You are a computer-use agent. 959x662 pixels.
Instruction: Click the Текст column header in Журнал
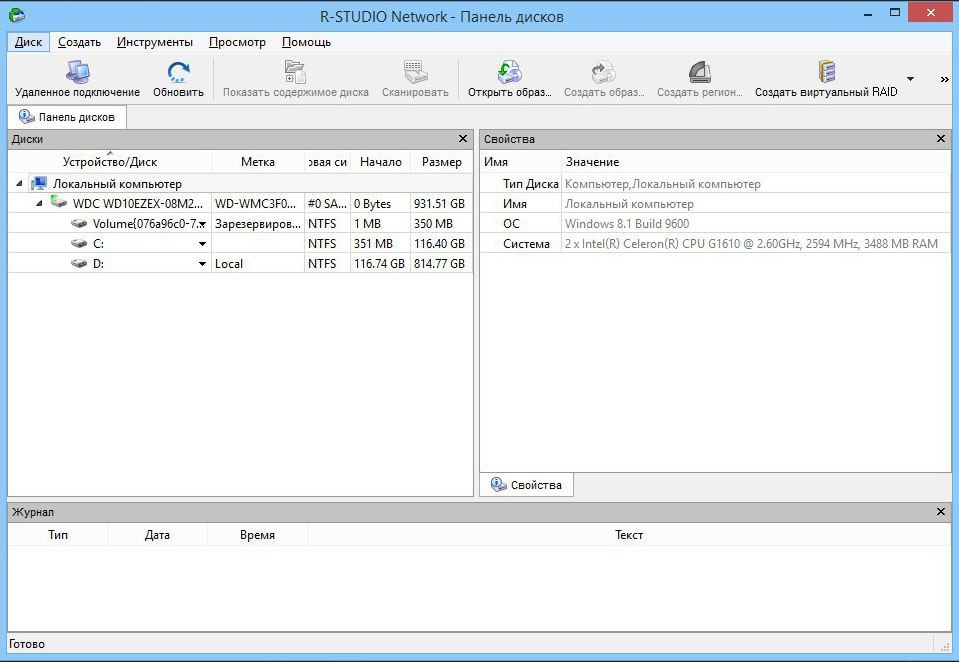(629, 535)
